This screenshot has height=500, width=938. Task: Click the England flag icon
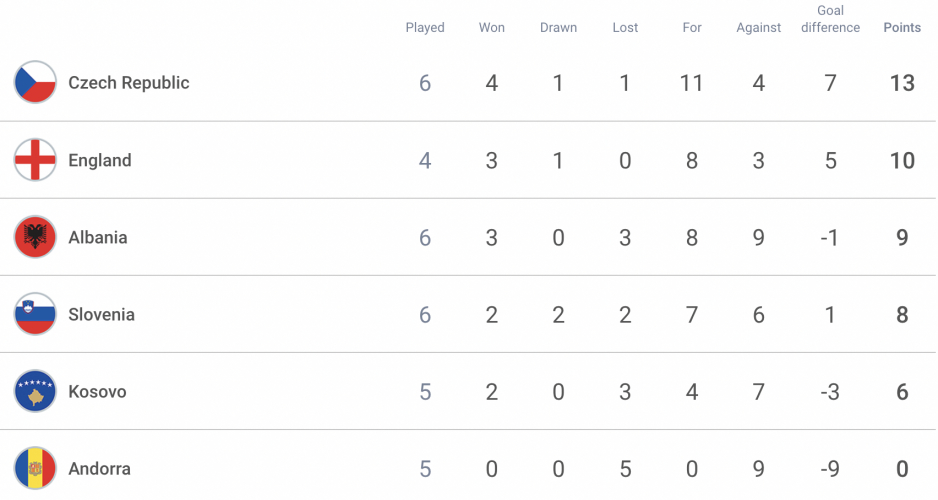pos(35,160)
